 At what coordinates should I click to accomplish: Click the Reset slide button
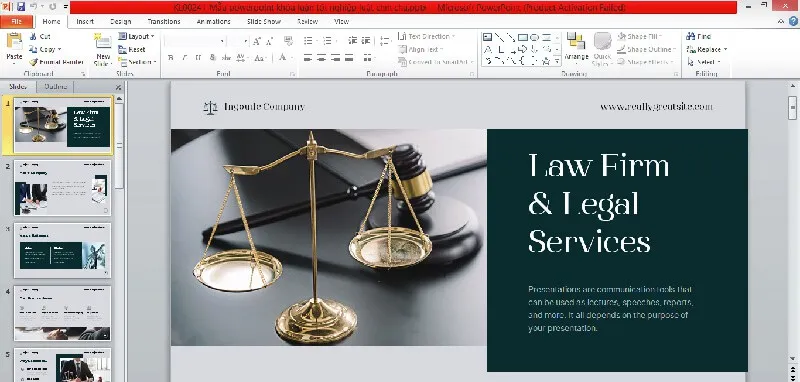(132, 49)
